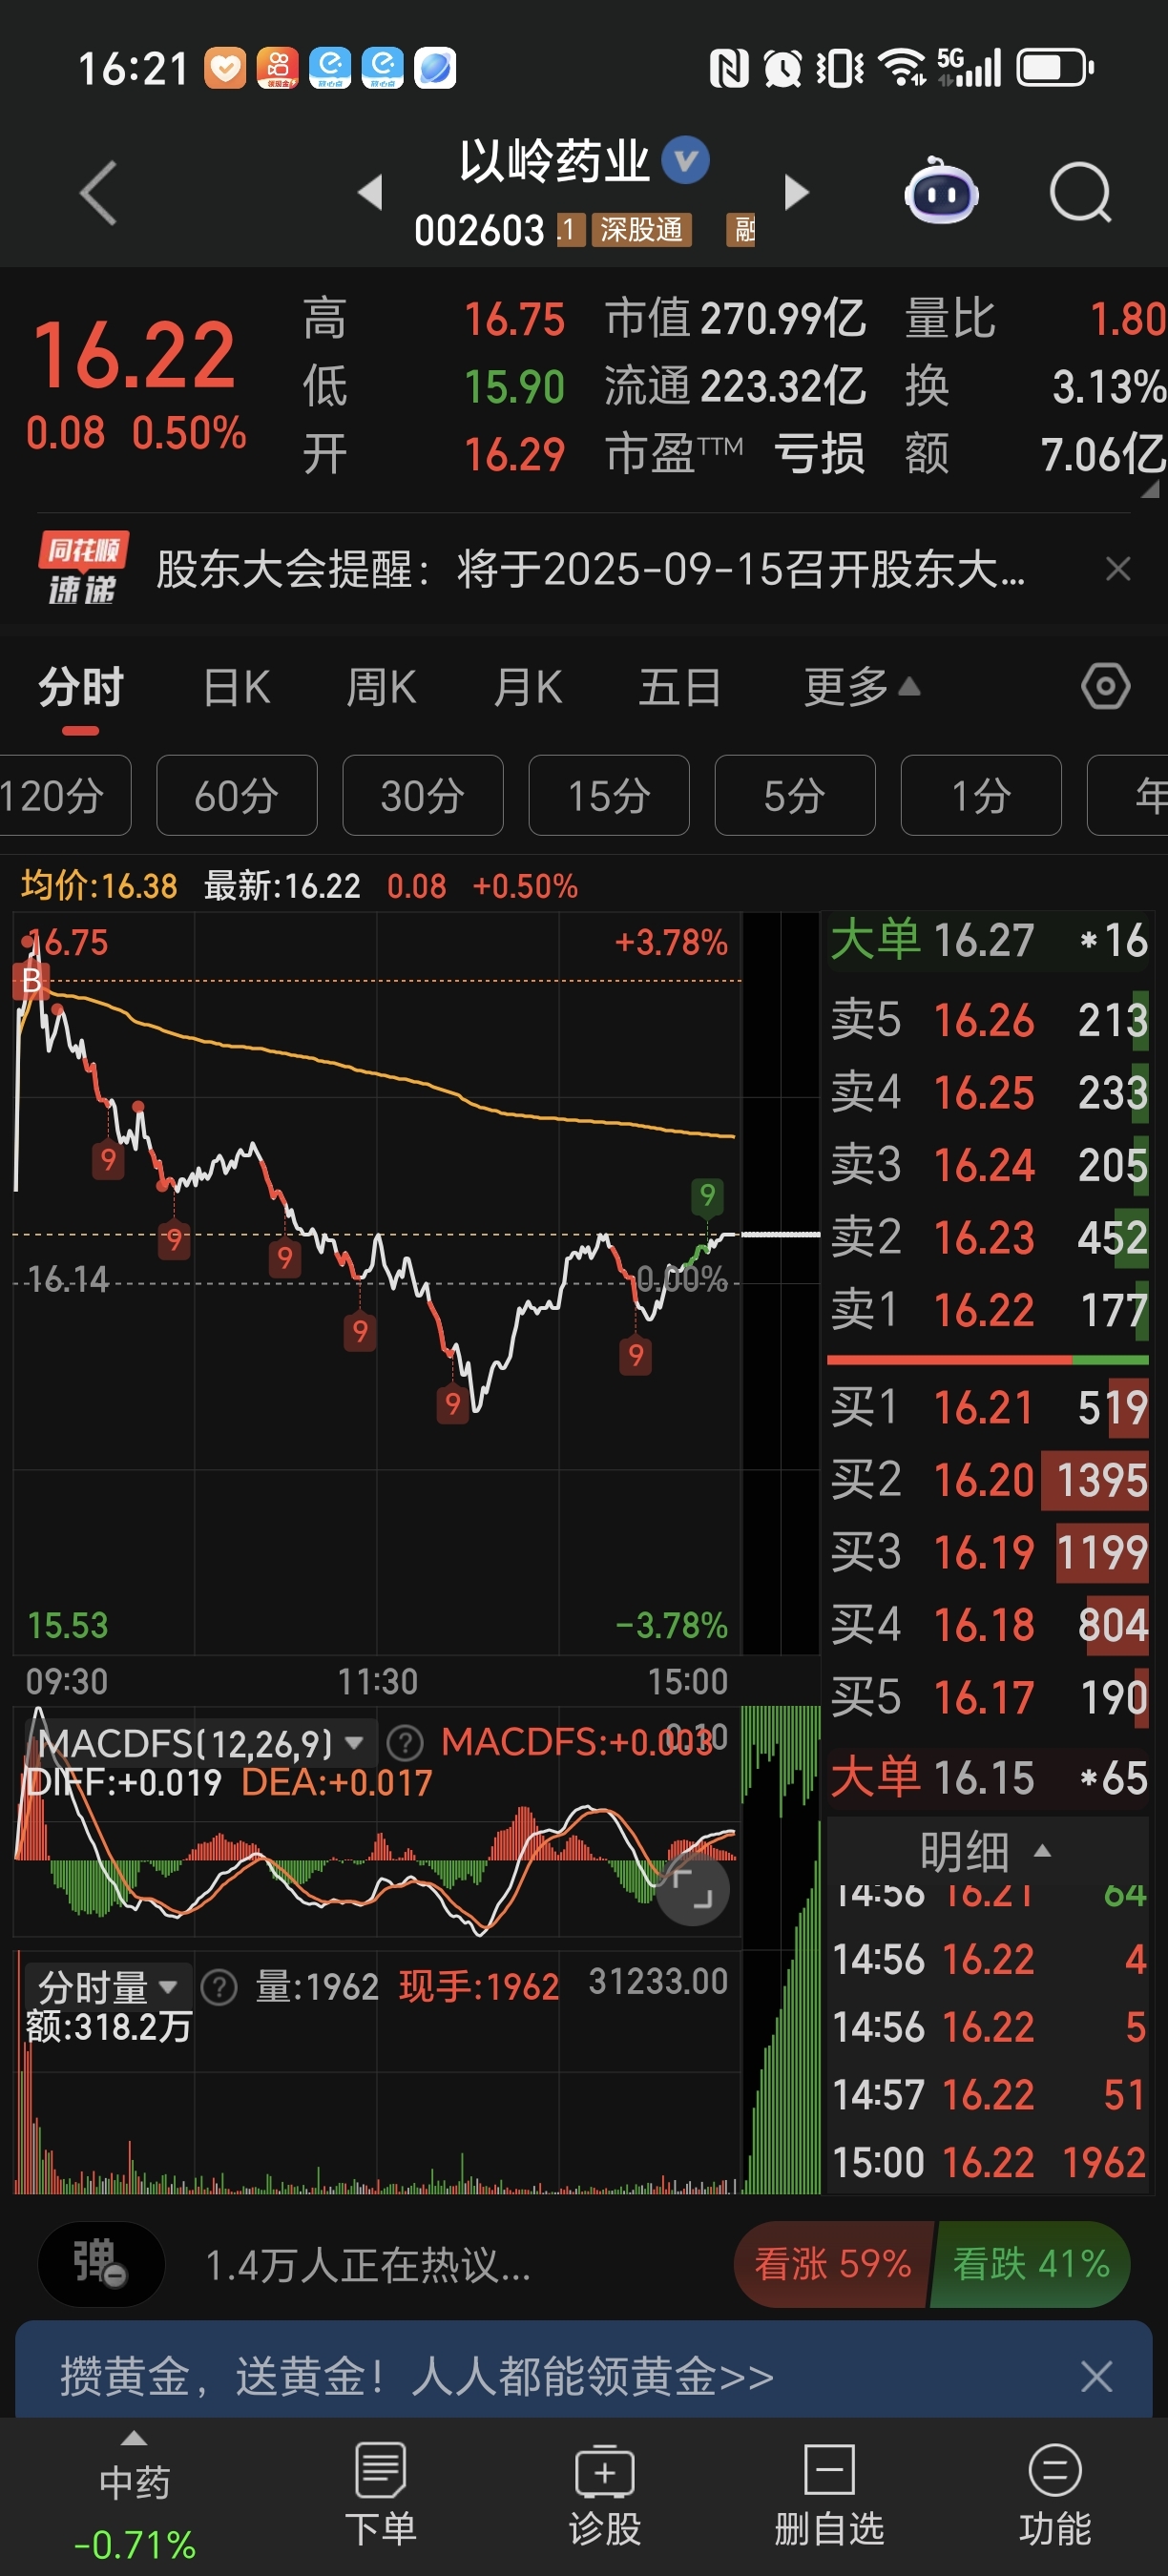Choose the 60分 period button

(237, 796)
